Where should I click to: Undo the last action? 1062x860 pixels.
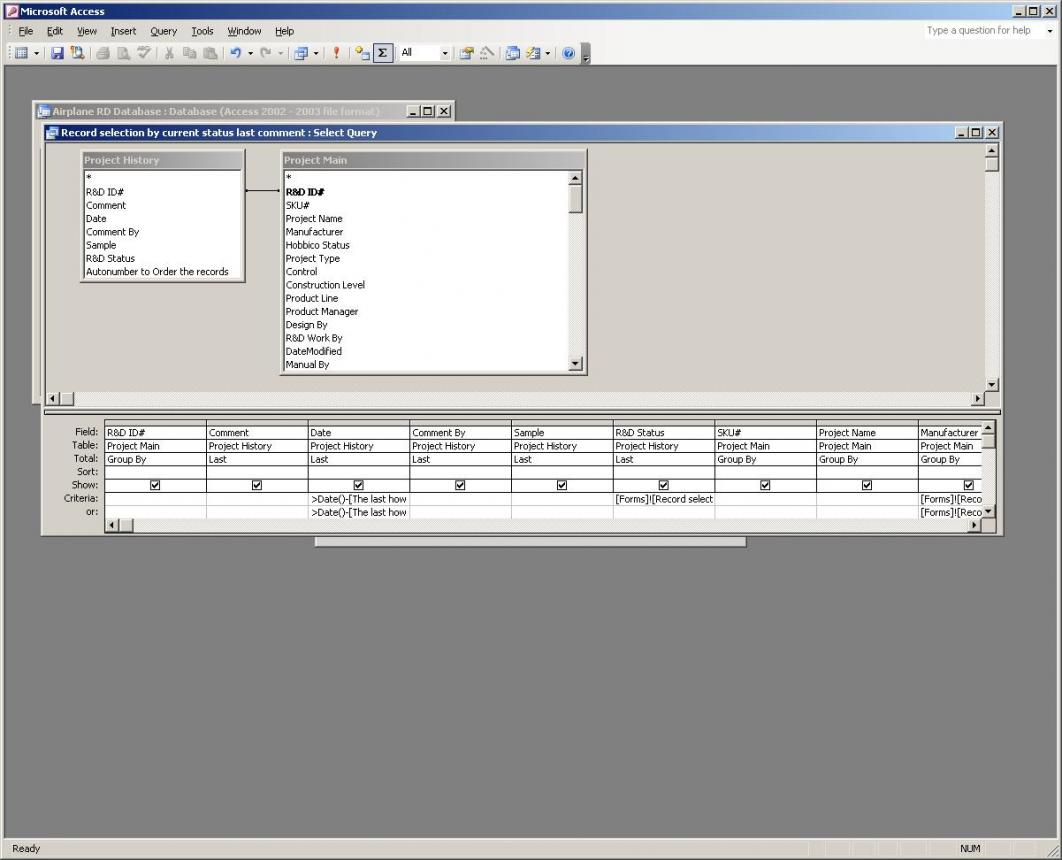pos(236,53)
